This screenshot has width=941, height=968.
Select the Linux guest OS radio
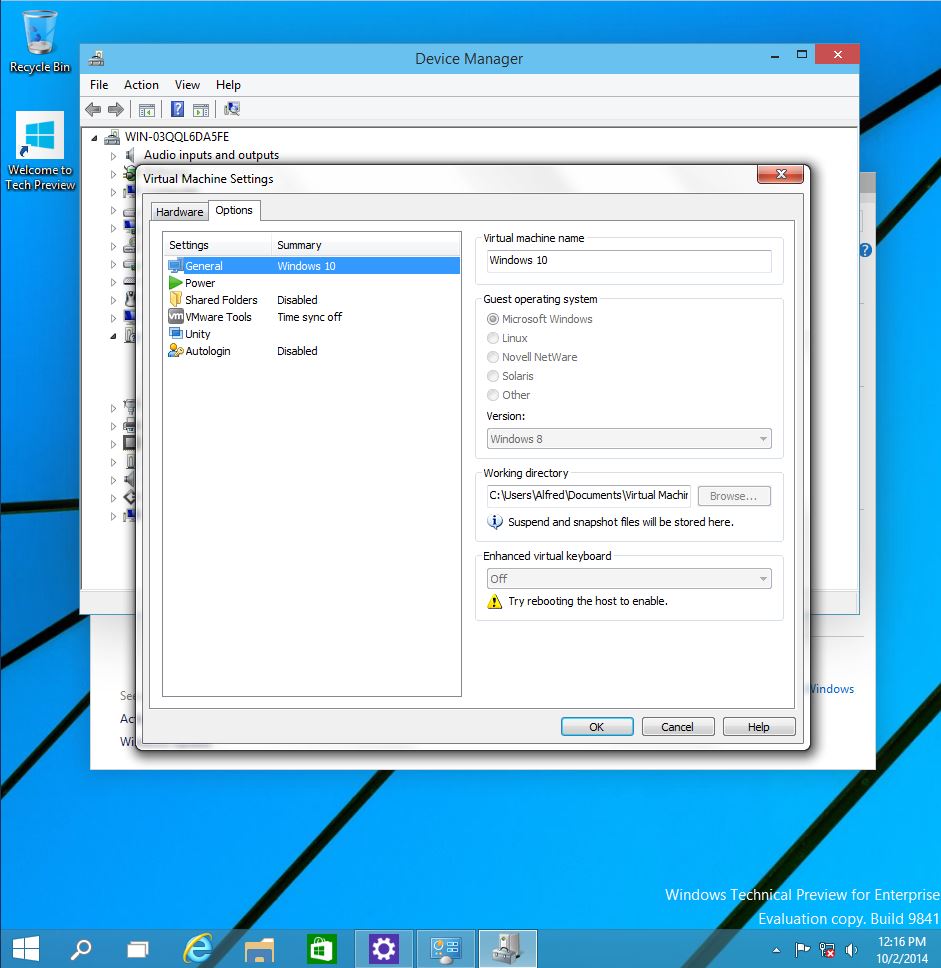point(493,338)
